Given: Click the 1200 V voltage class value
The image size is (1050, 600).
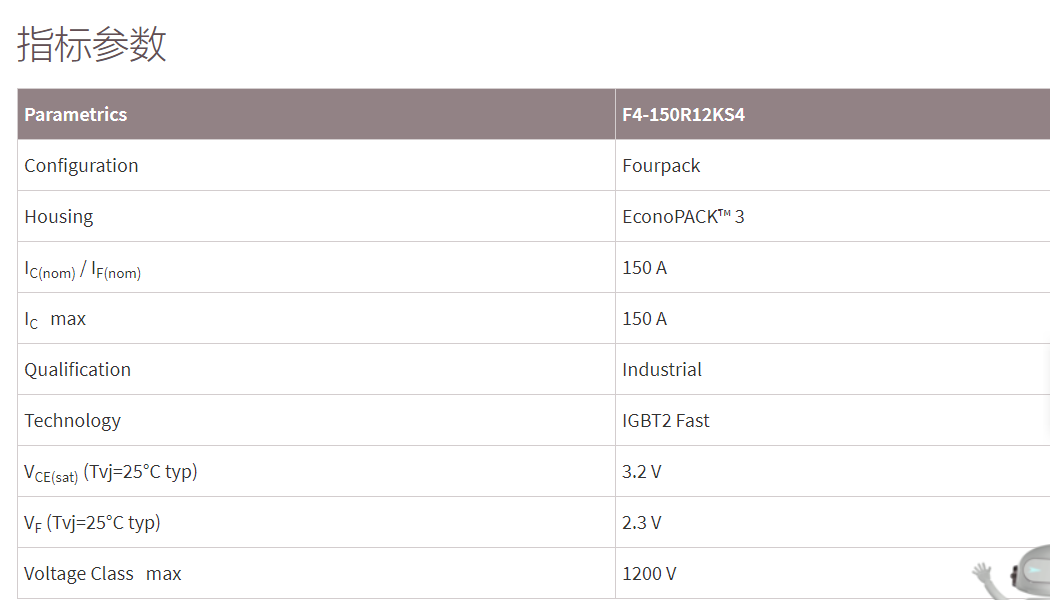Looking at the screenshot, I should (x=649, y=573).
